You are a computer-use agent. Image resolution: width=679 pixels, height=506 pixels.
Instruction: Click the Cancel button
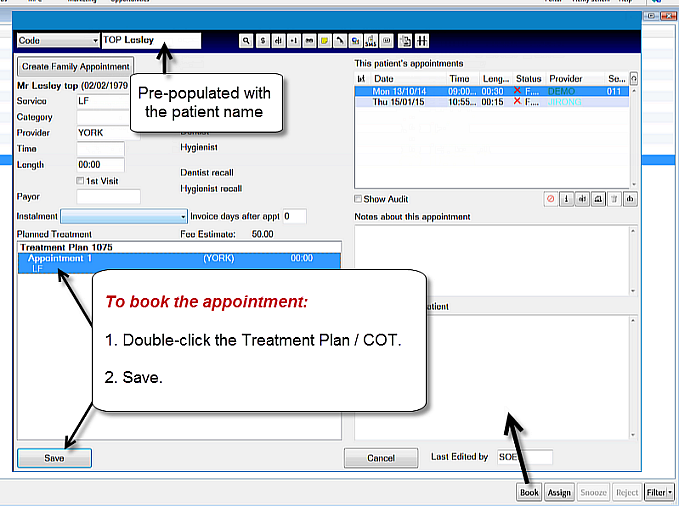coord(381,458)
